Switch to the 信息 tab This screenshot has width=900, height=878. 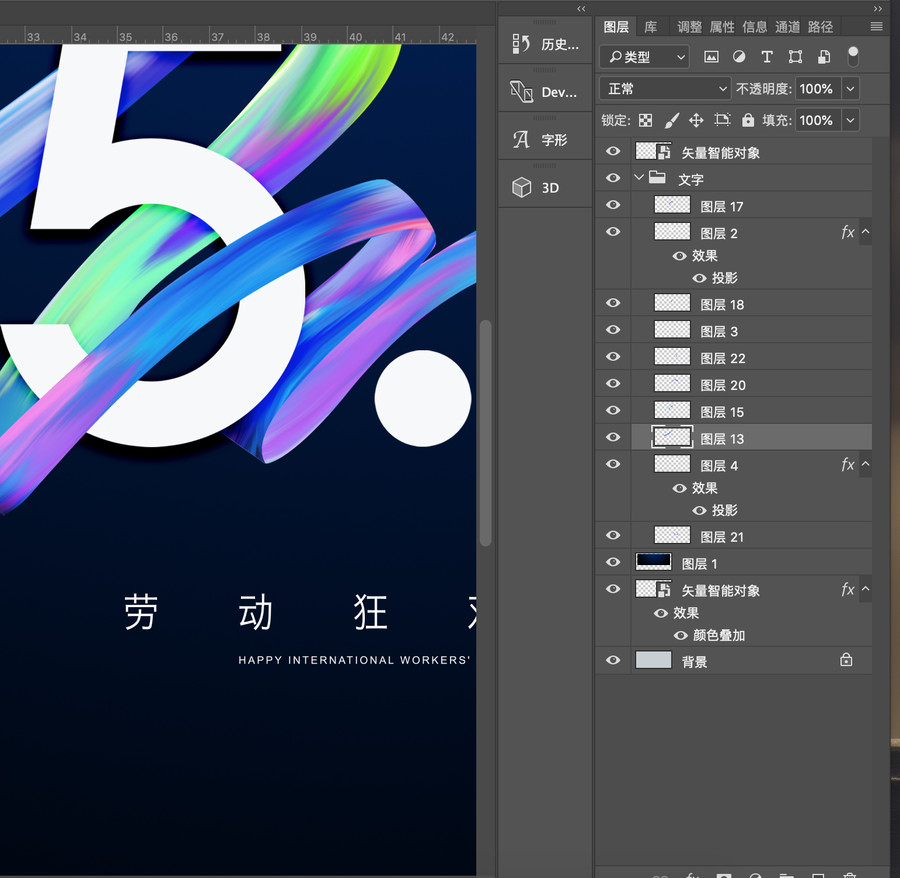[755, 27]
